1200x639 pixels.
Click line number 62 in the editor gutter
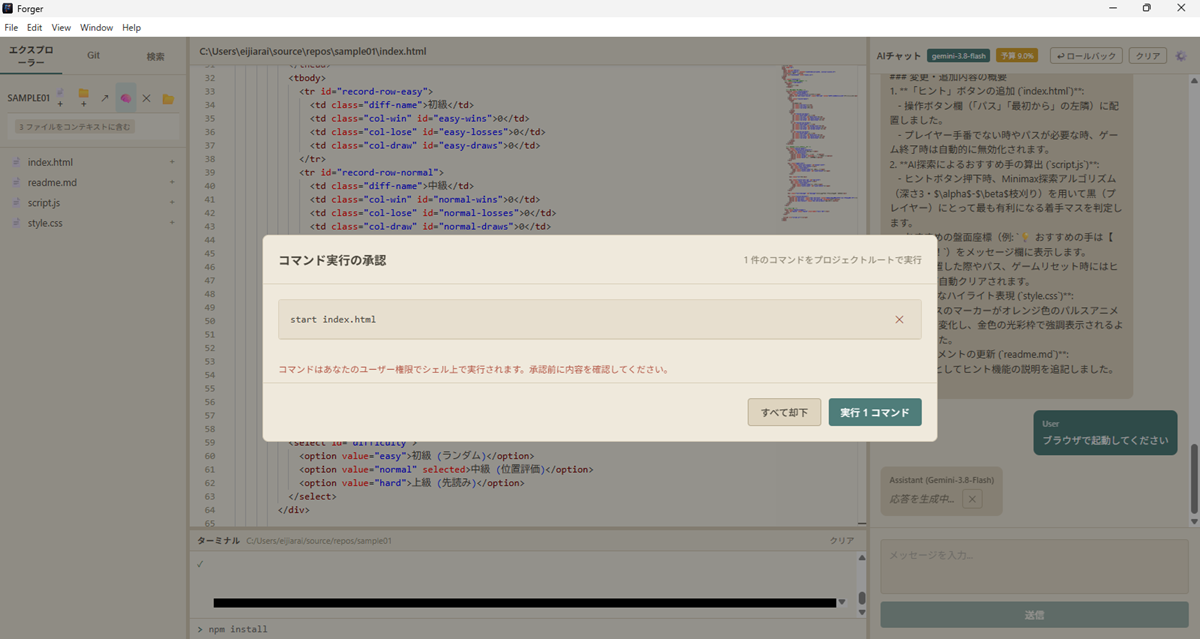pyautogui.click(x=209, y=482)
